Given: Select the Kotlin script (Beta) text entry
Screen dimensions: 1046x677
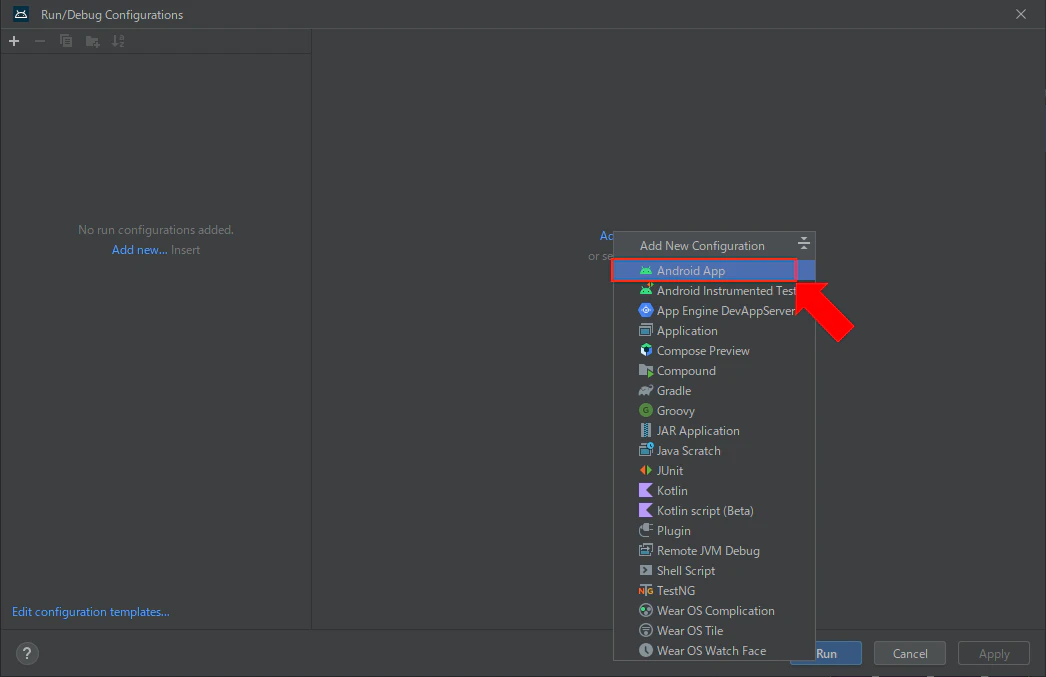Looking at the screenshot, I should [x=705, y=511].
